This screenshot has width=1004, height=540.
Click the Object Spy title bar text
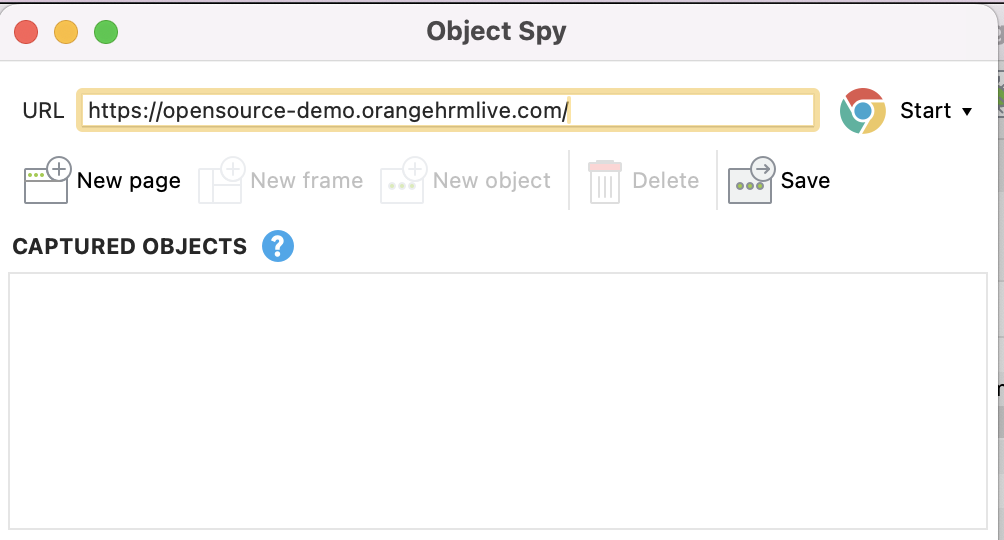(496, 32)
